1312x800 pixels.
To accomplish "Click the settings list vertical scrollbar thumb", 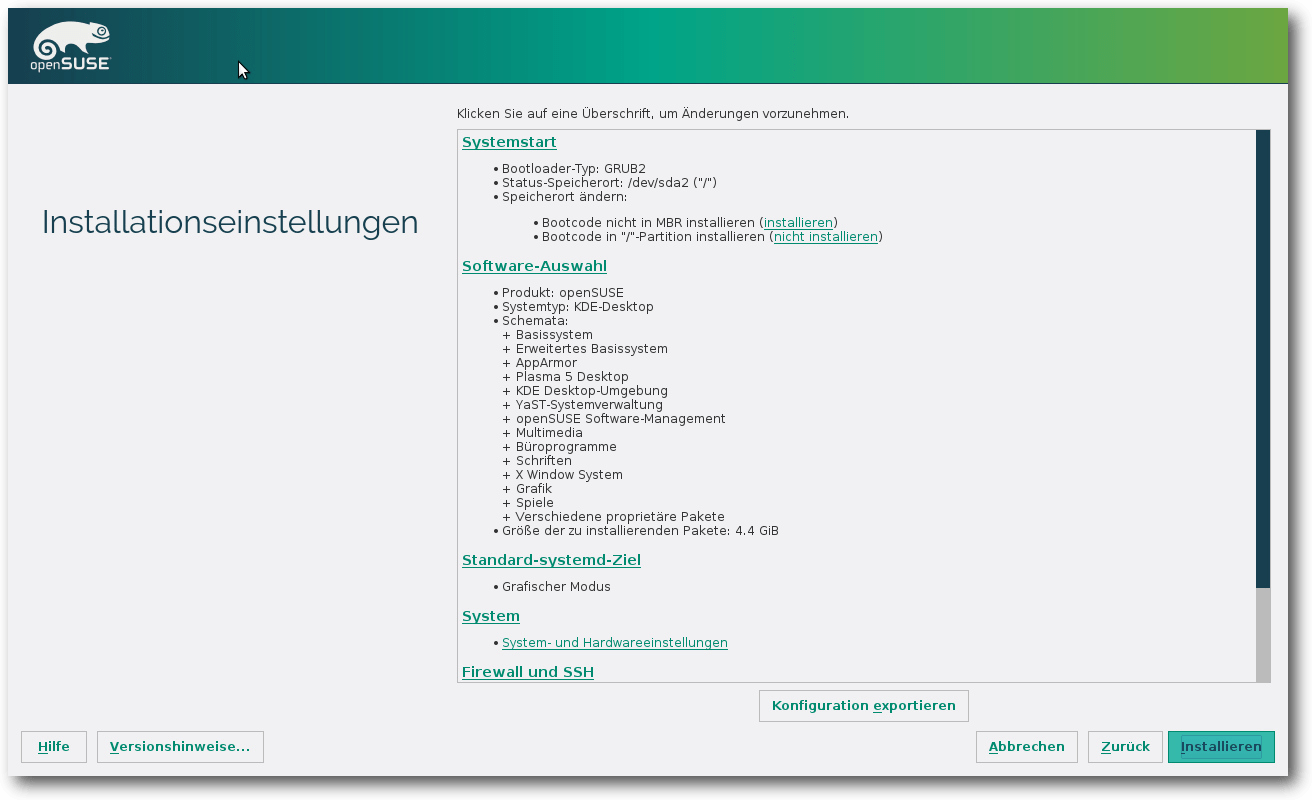I will [1263, 358].
